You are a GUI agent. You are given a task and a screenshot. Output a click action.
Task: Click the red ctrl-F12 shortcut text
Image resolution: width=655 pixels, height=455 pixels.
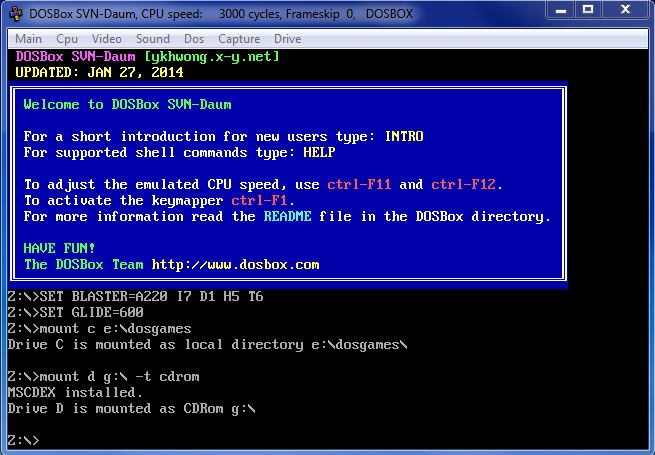point(463,184)
